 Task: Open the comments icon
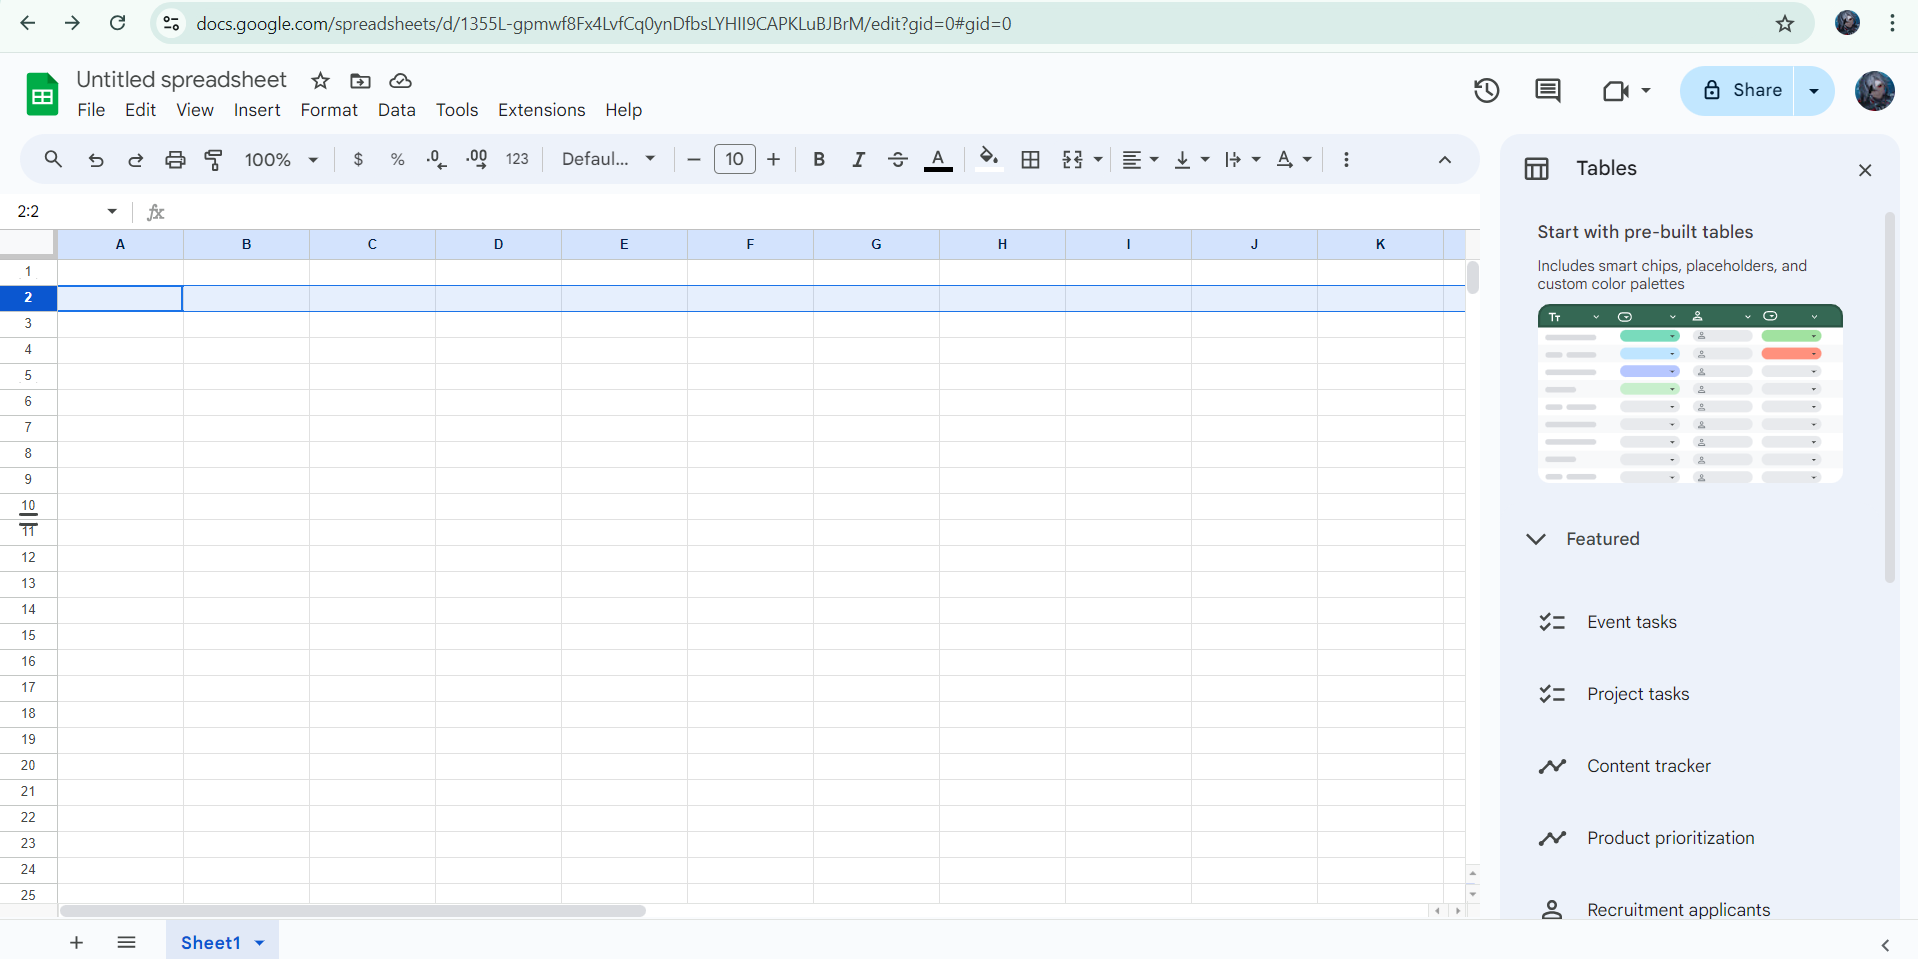1547,91
